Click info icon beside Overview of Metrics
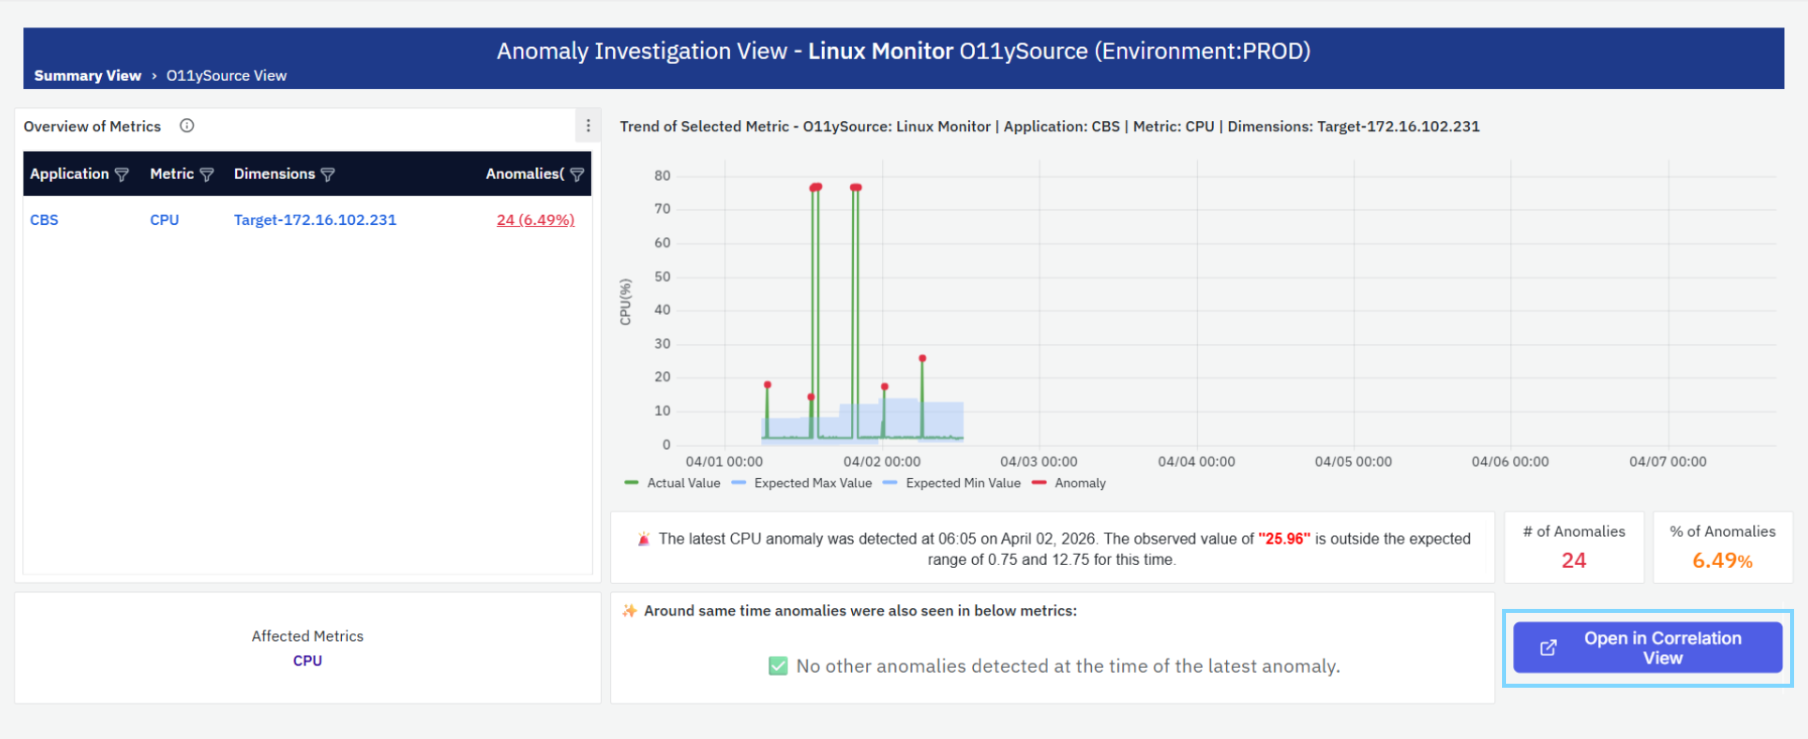The image size is (1808, 739). (187, 126)
